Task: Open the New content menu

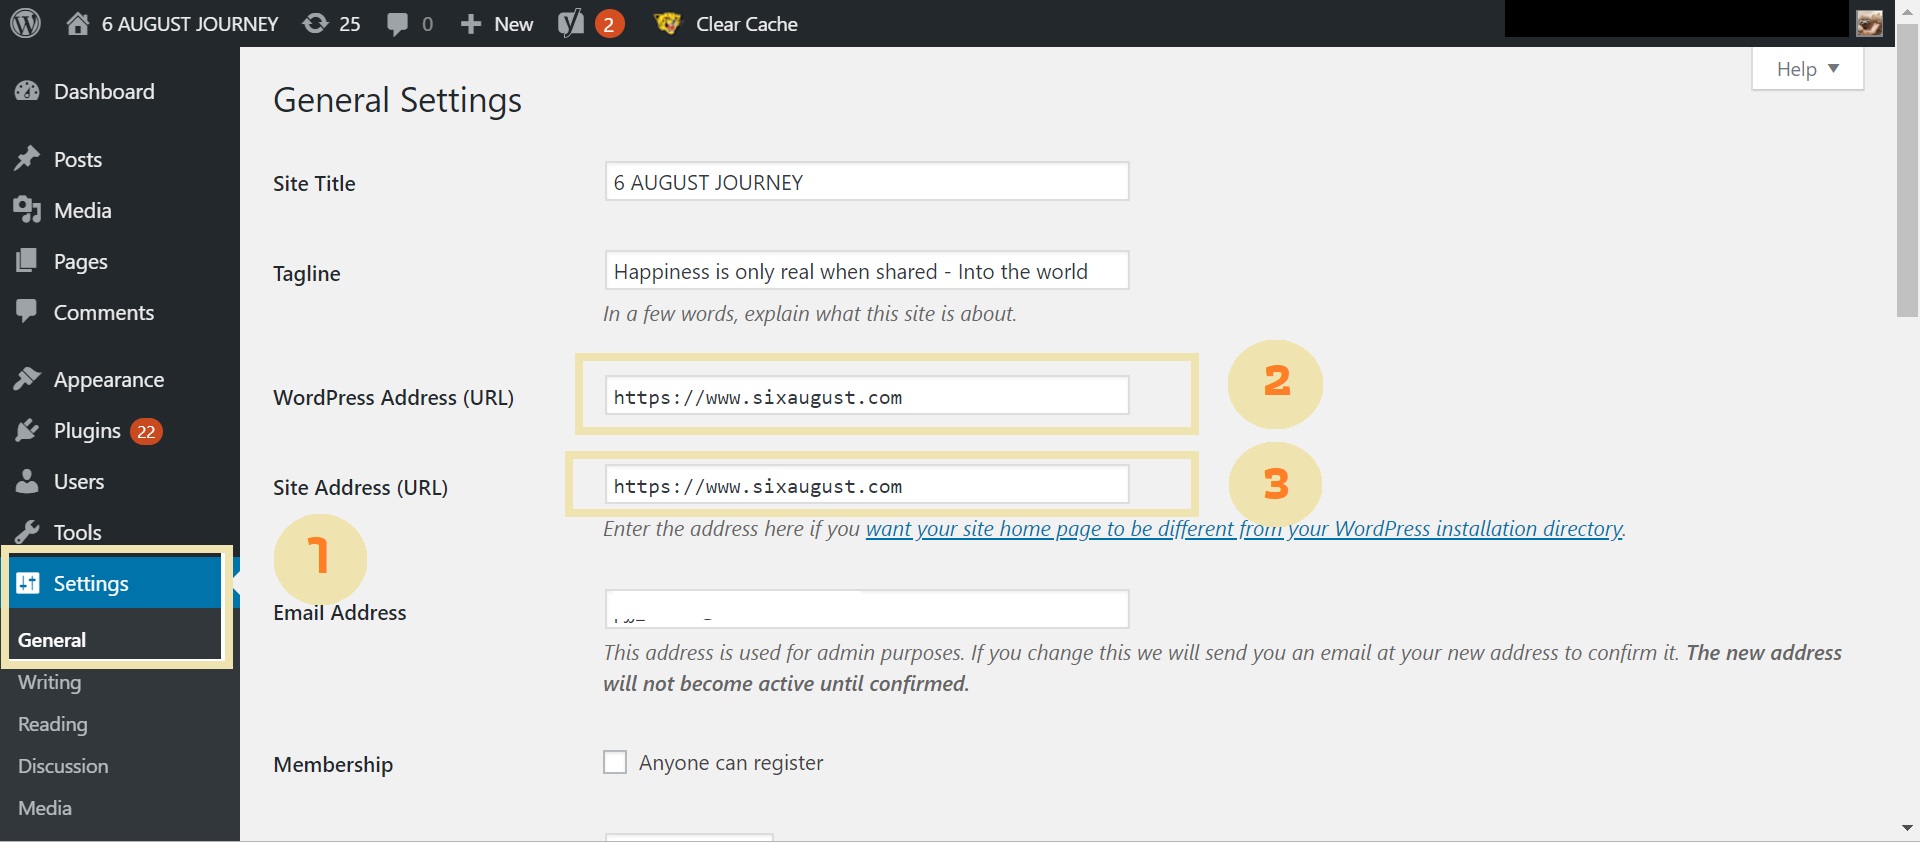Action: (497, 23)
